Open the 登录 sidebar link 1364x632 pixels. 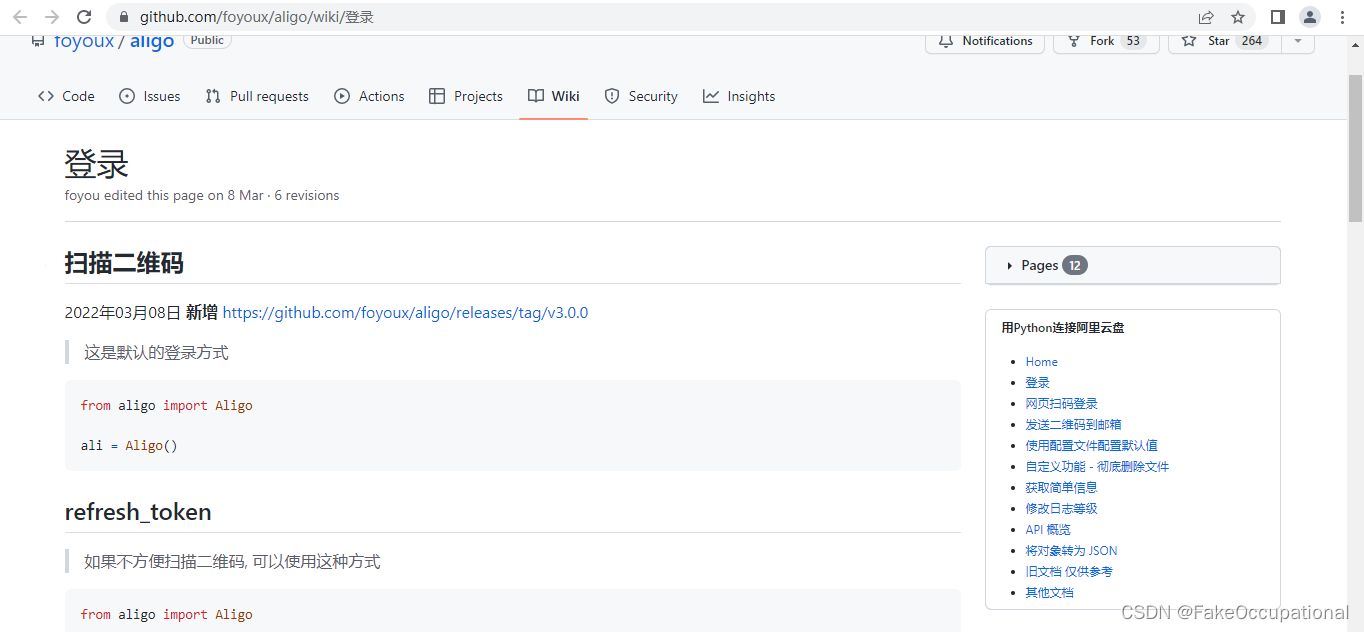[1037, 383]
